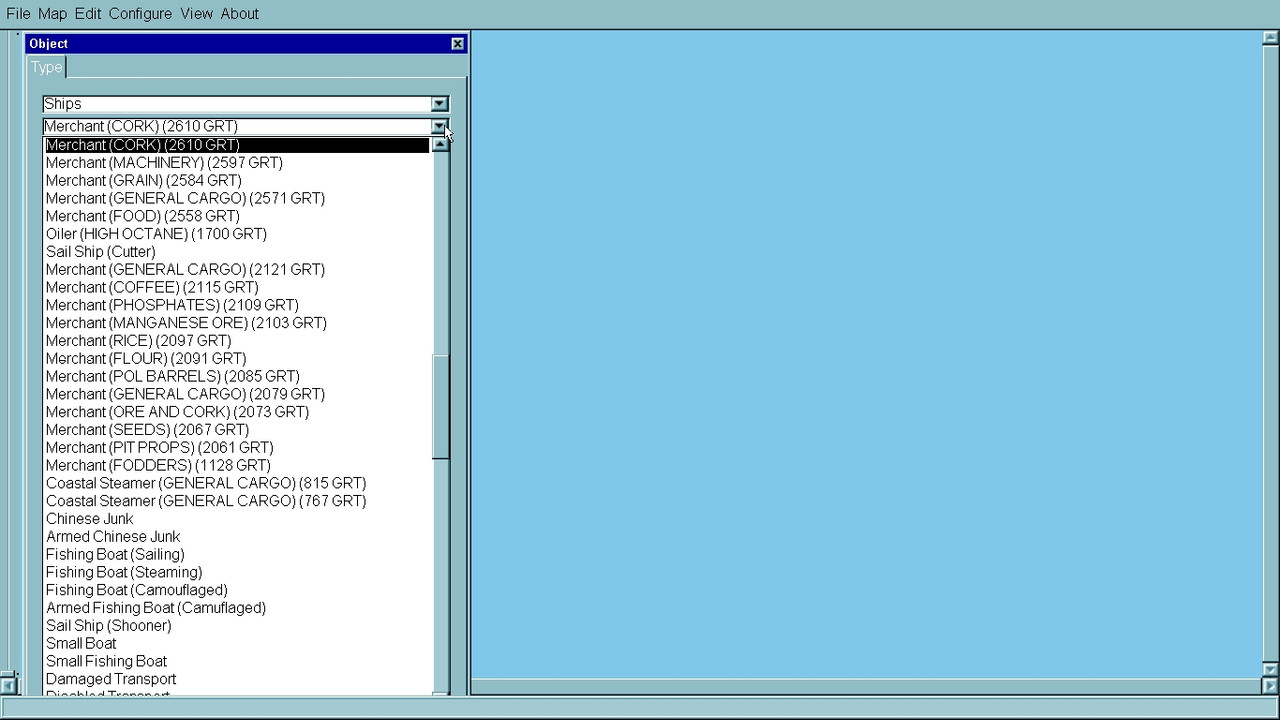Open the Configure menu
Screen dimensions: 1280x720
pyautogui.click(x=140, y=14)
